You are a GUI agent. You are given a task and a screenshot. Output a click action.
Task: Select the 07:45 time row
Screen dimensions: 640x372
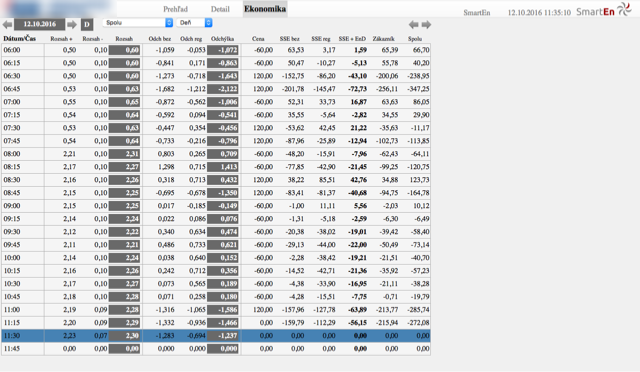point(216,141)
